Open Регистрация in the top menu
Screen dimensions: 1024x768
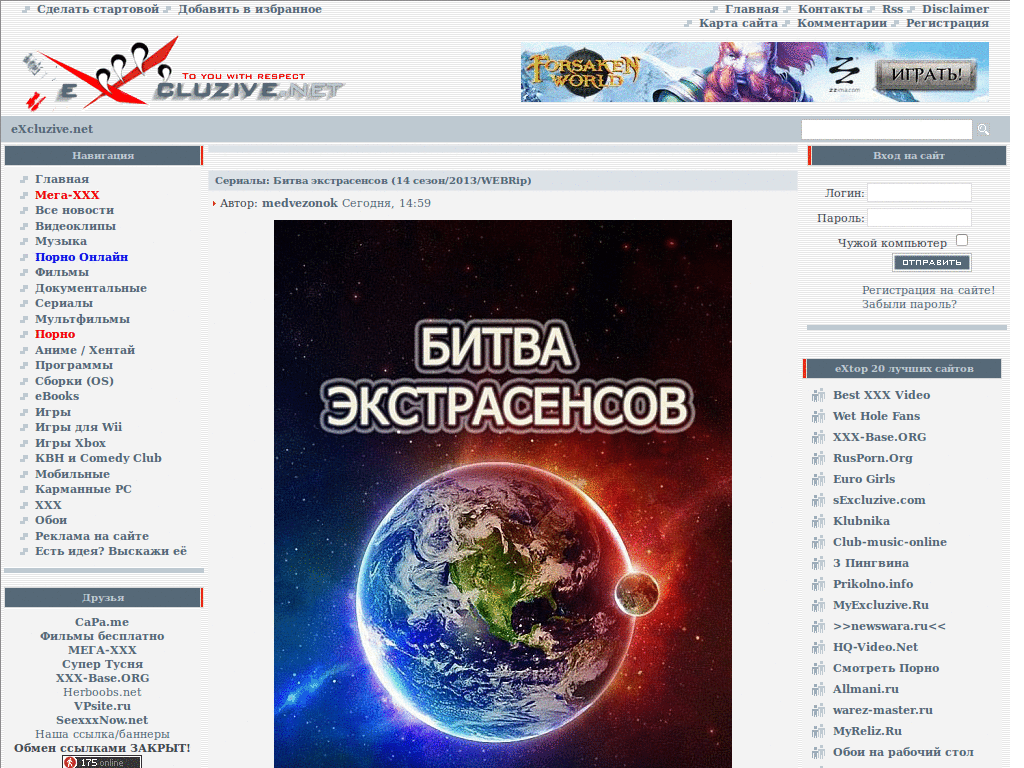click(947, 24)
